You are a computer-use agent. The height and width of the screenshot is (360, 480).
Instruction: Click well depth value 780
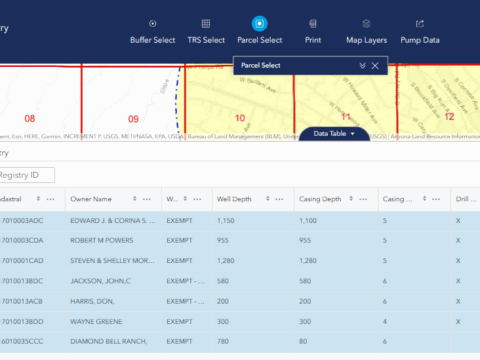pos(223,341)
